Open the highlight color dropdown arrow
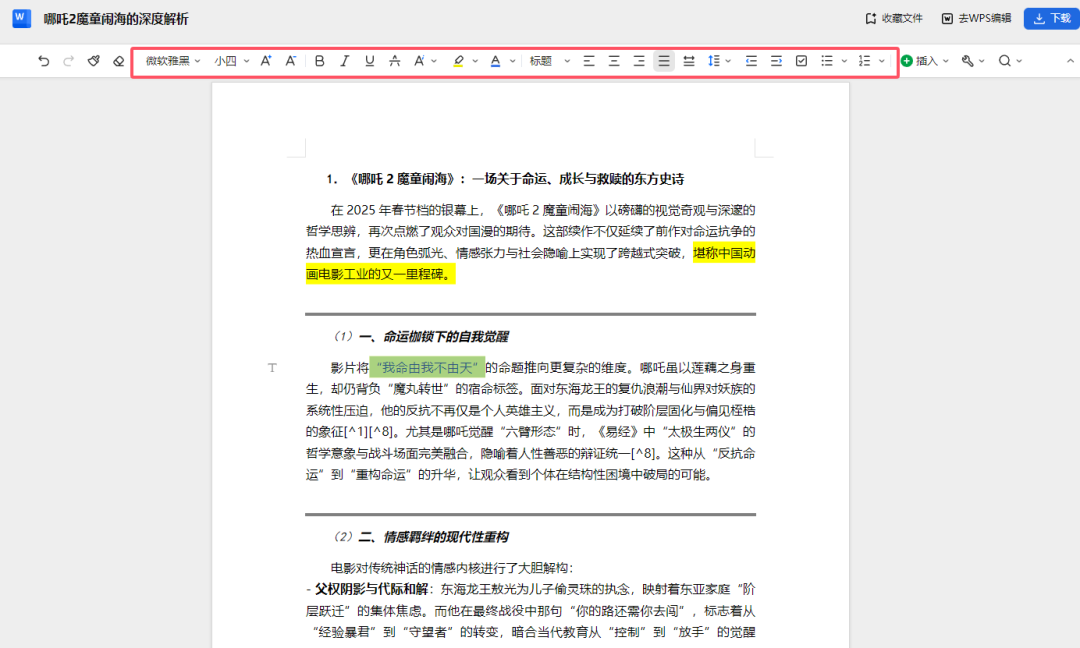The width and height of the screenshot is (1080, 648). pos(475,61)
